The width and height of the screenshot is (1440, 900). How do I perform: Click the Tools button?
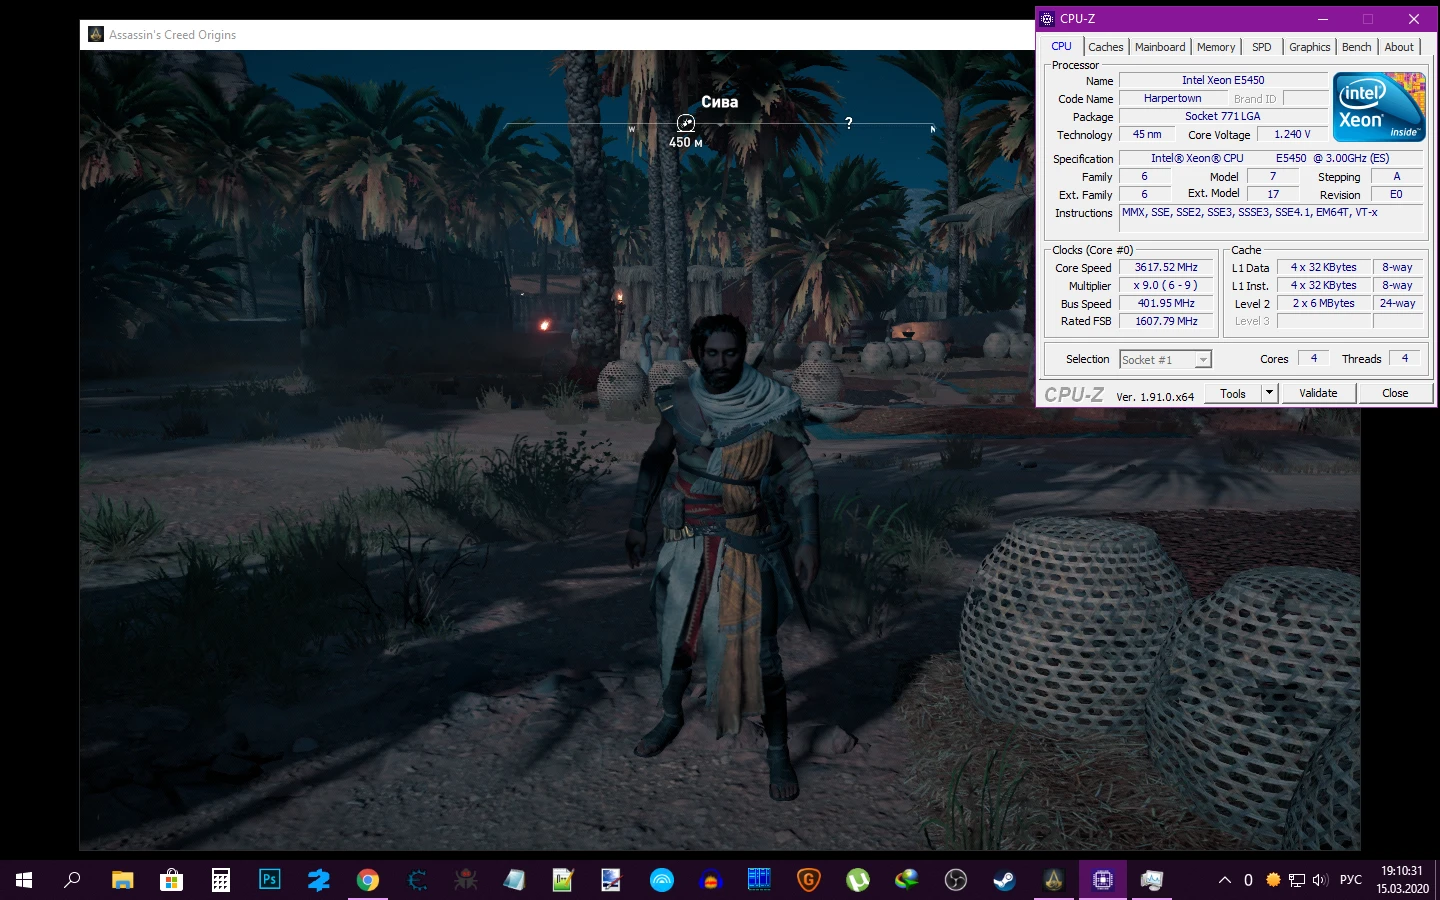coord(1232,392)
